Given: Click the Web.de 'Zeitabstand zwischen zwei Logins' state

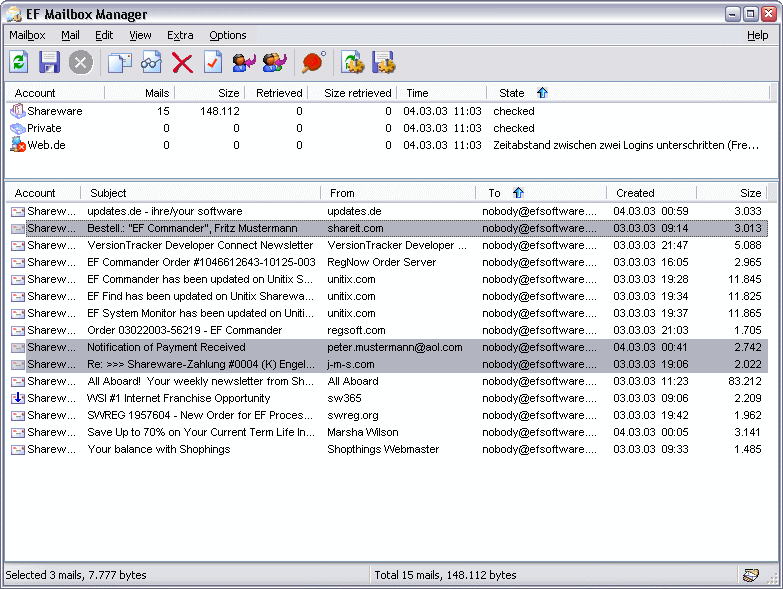Looking at the screenshot, I should [626, 145].
